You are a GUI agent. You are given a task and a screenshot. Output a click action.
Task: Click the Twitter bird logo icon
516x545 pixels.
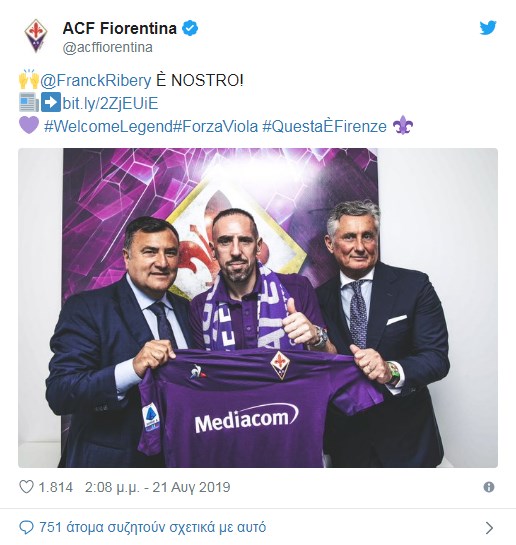(488, 28)
